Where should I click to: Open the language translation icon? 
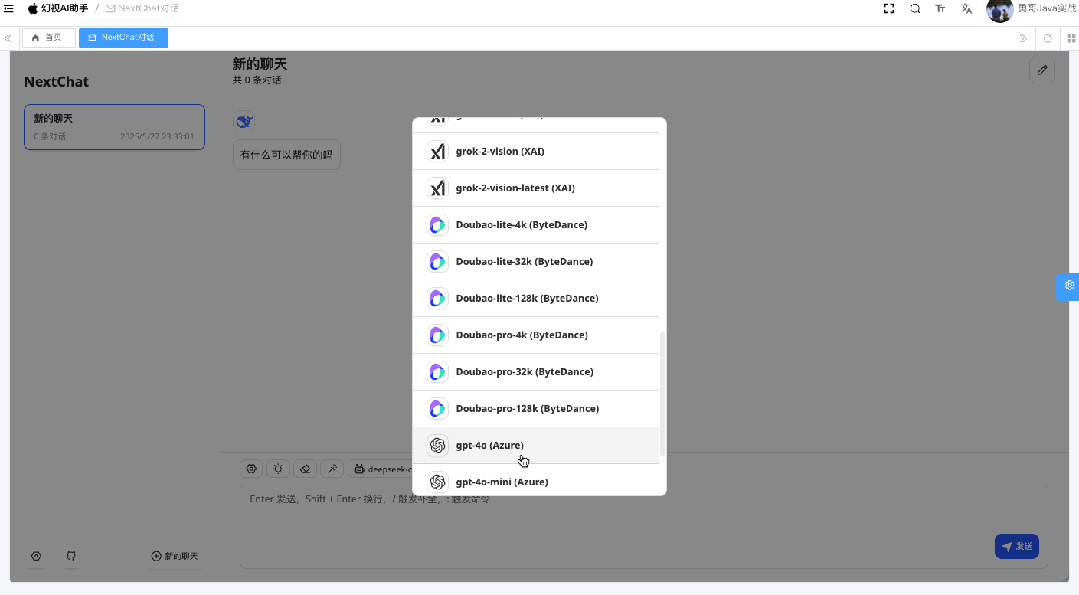pyautogui.click(x=967, y=8)
